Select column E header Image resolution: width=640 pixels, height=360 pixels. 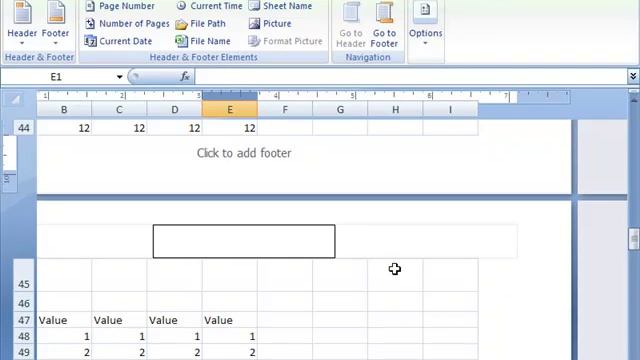pyautogui.click(x=230, y=109)
